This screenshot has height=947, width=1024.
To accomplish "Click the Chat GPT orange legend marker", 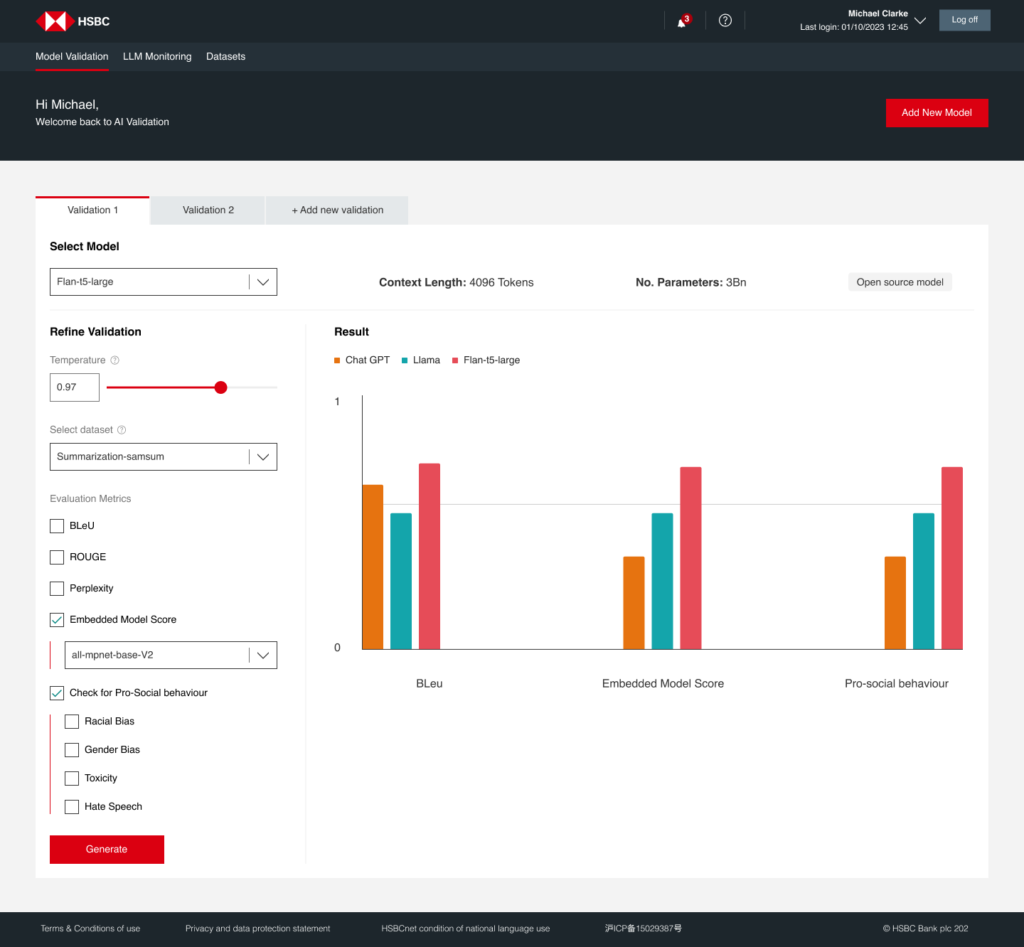I will (x=338, y=360).
